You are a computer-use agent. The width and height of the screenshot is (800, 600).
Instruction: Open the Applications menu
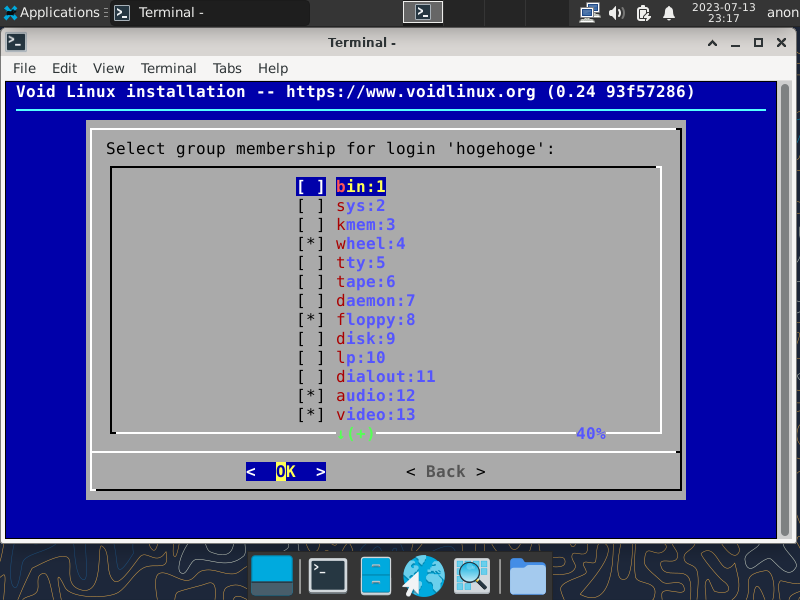click(x=52, y=12)
